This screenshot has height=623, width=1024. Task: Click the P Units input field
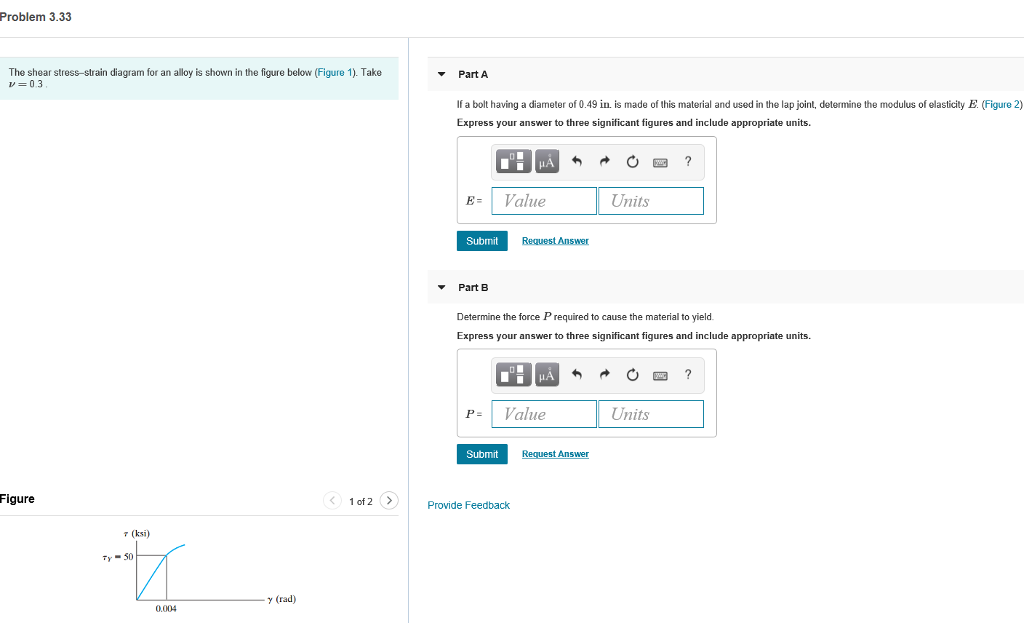coord(651,414)
